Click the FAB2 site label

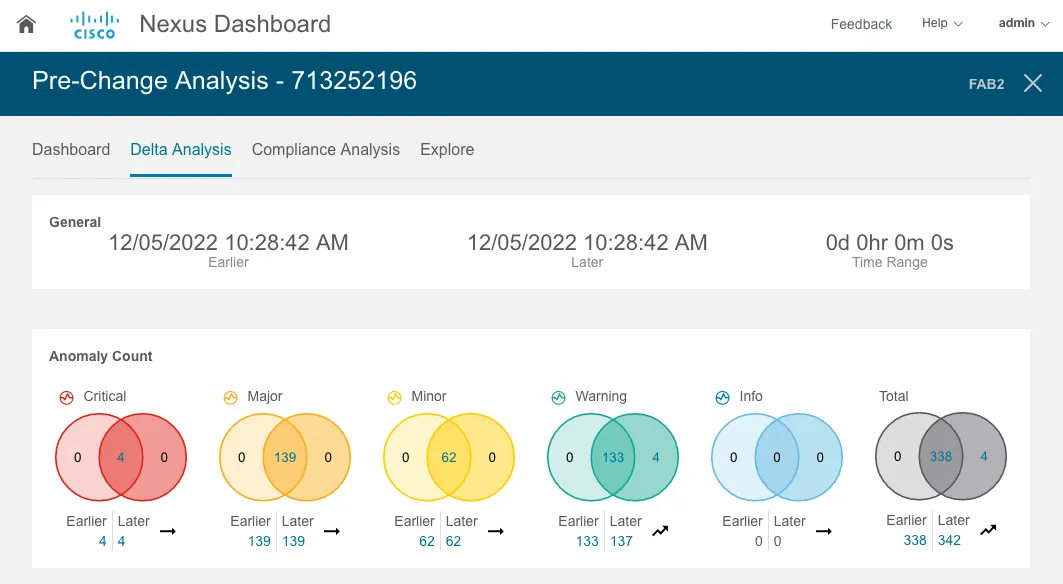click(x=986, y=84)
